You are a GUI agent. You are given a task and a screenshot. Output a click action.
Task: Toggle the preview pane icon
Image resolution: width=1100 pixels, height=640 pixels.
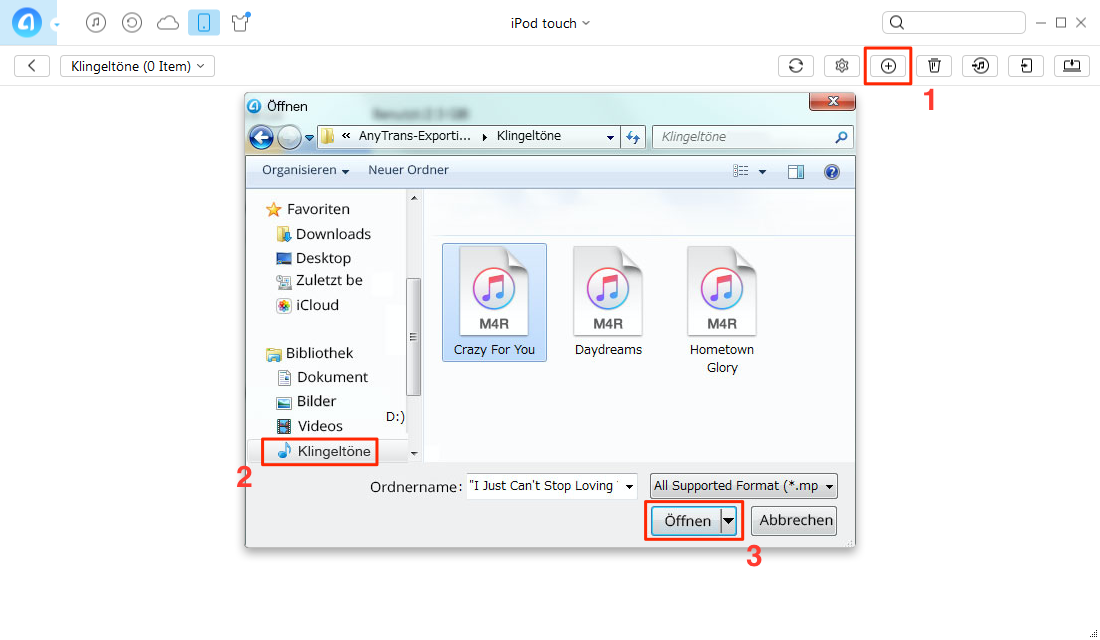[x=796, y=171]
